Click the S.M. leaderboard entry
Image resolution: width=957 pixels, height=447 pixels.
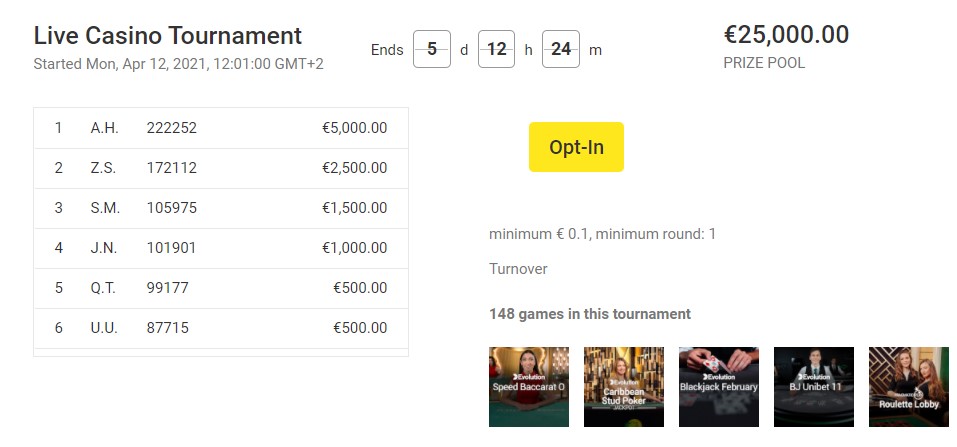[221, 208]
